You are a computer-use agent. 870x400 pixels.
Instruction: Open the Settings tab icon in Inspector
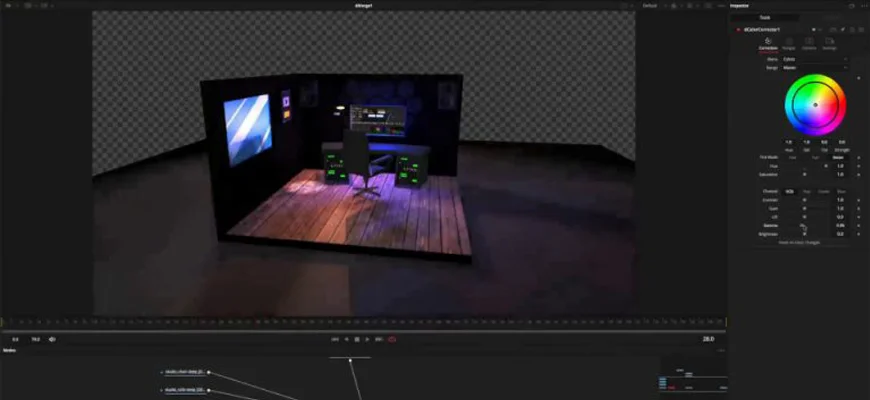(829, 41)
